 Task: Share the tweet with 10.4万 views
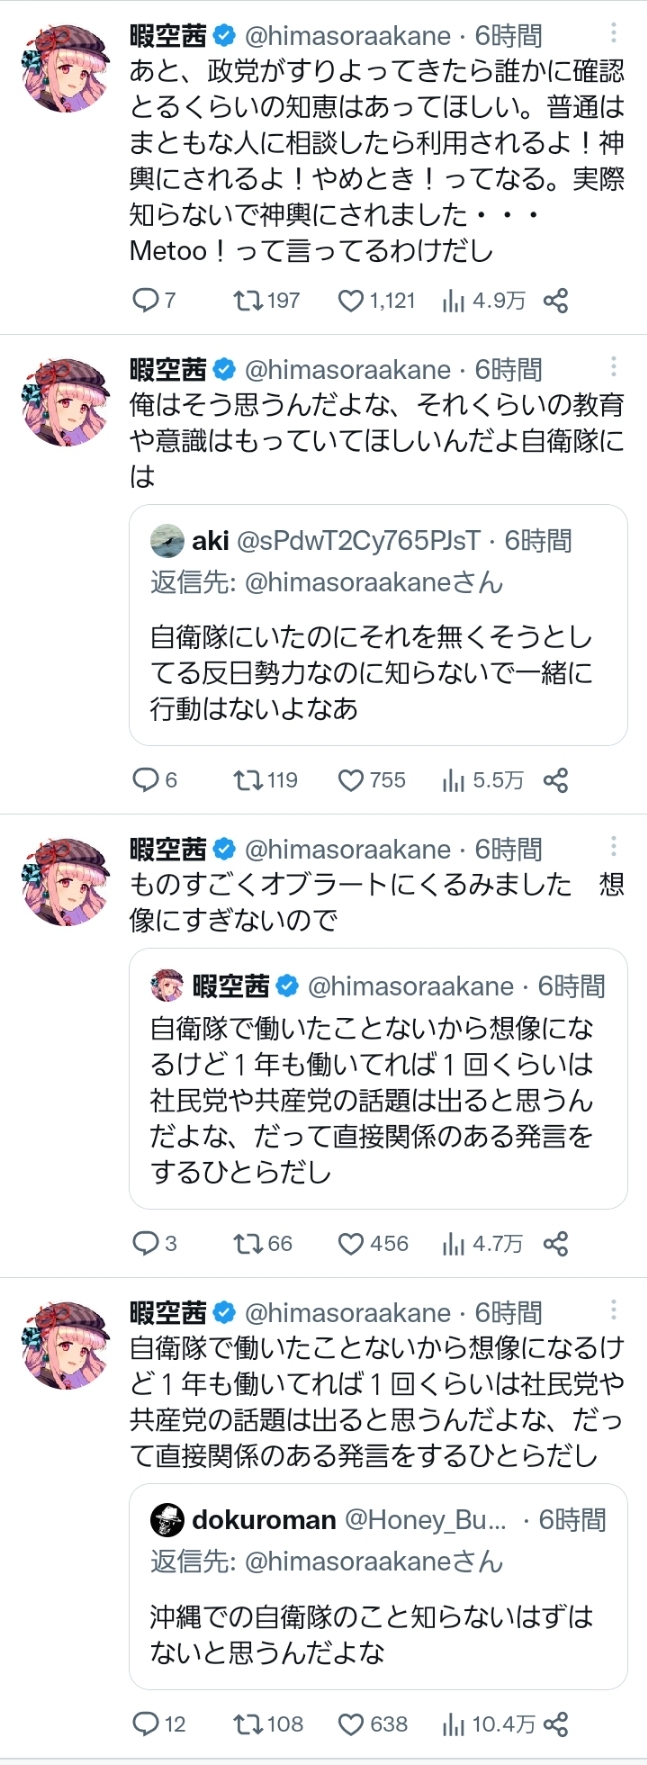pos(556,1723)
